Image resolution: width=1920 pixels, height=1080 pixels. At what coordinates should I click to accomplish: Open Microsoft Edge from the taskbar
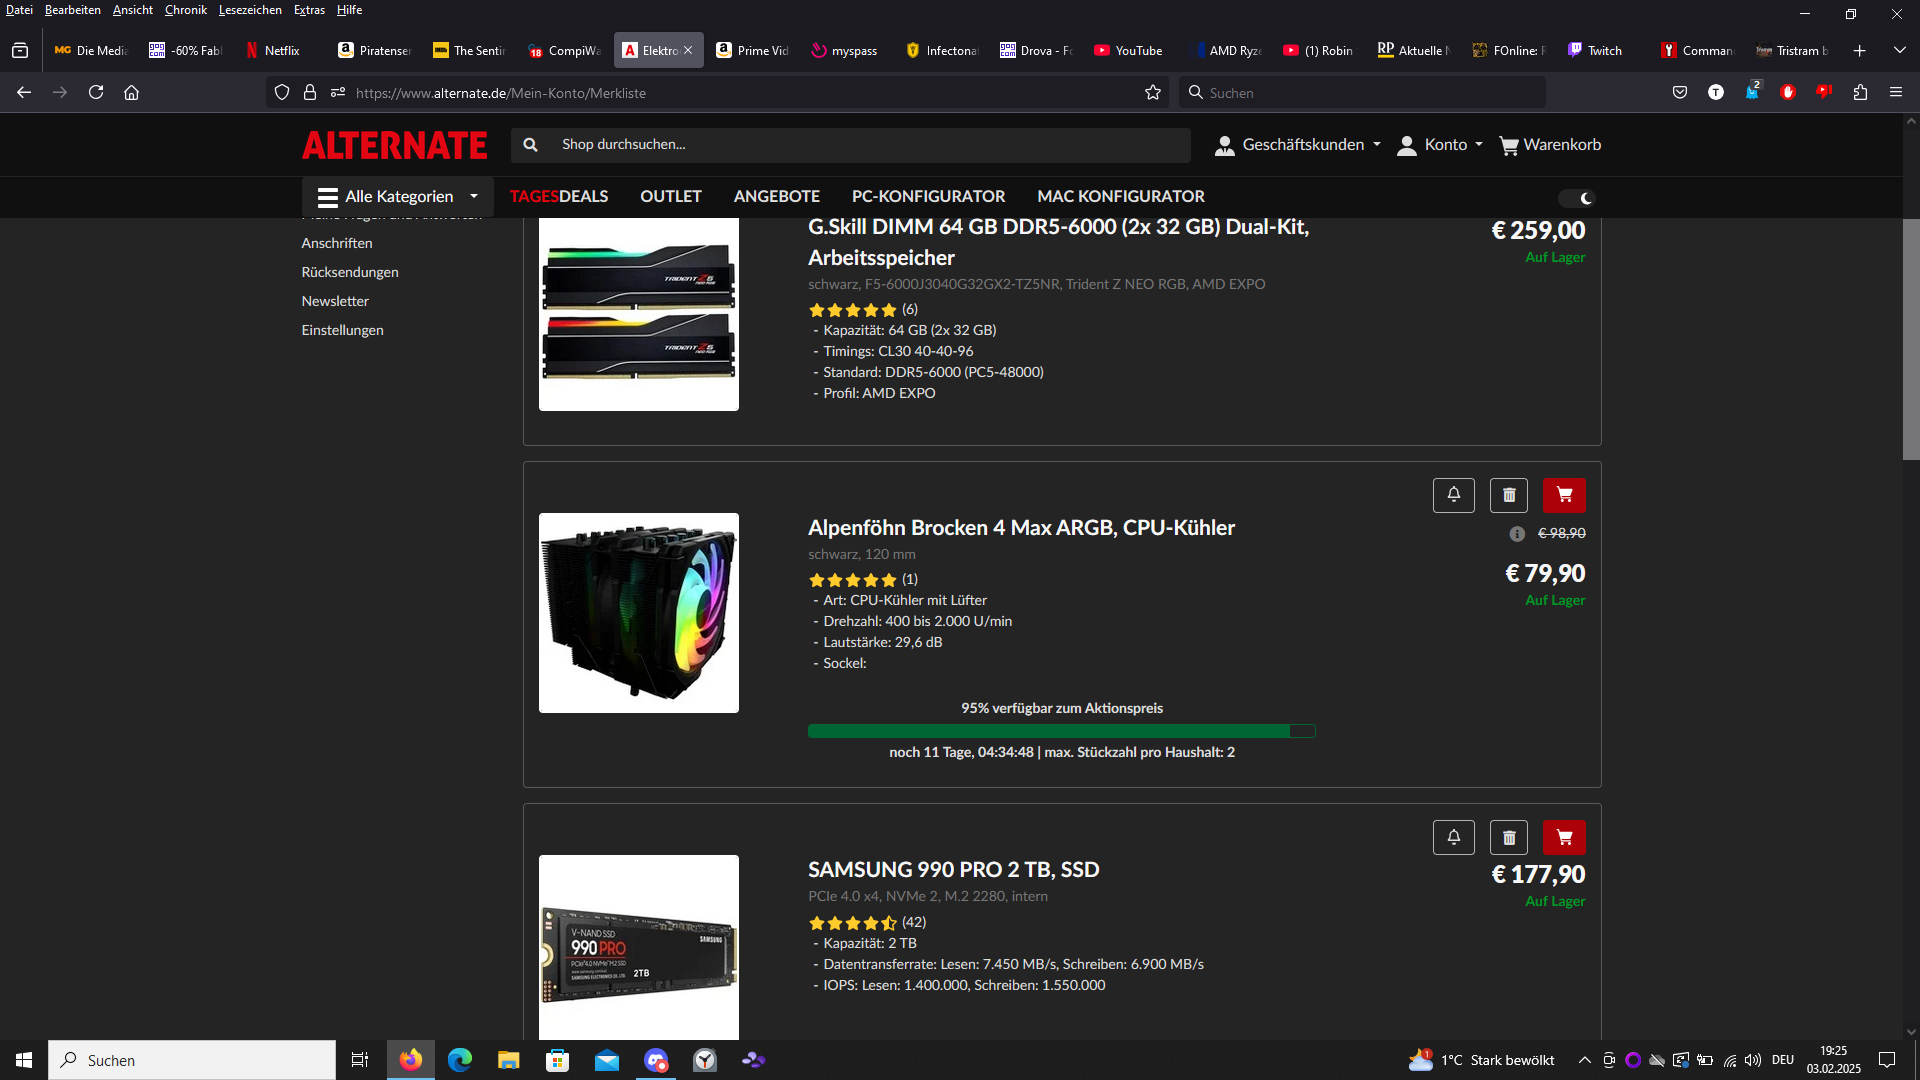tap(460, 1060)
